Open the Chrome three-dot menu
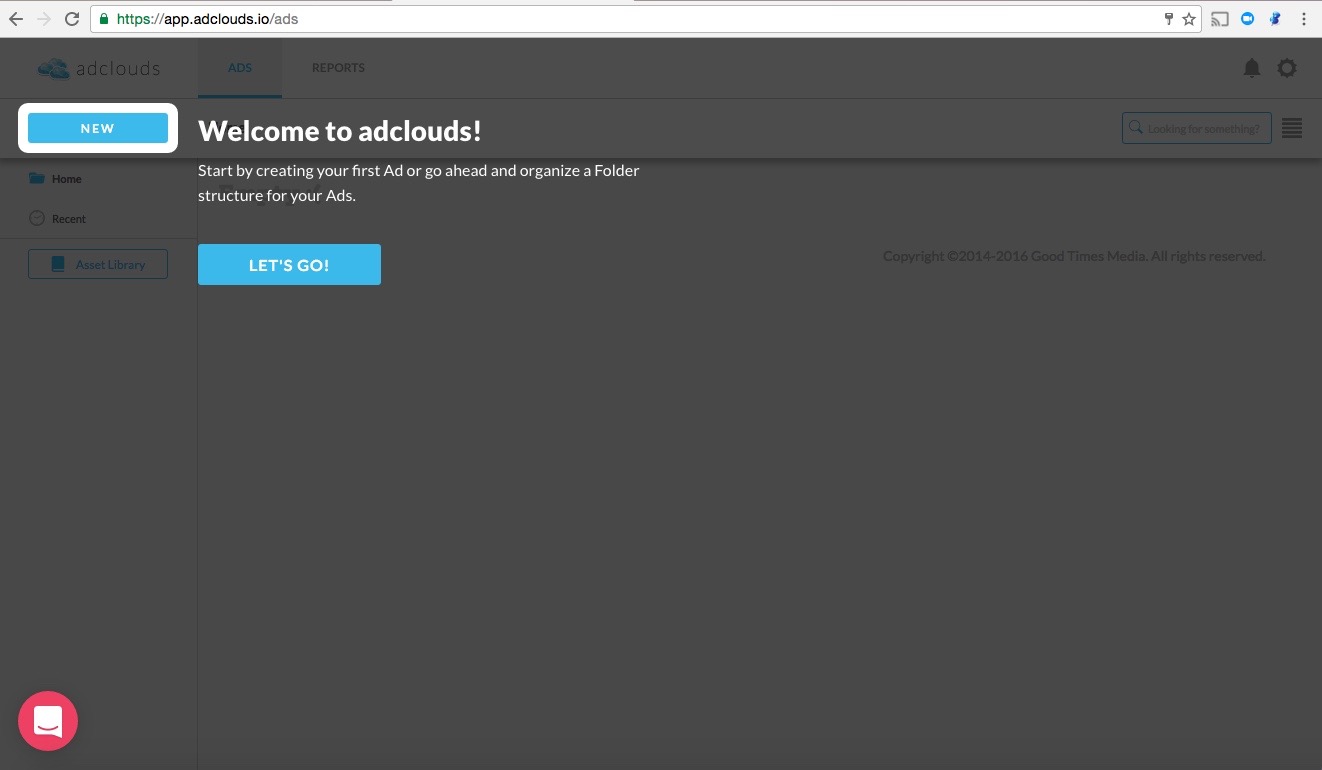1322x770 pixels. point(1304,19)
